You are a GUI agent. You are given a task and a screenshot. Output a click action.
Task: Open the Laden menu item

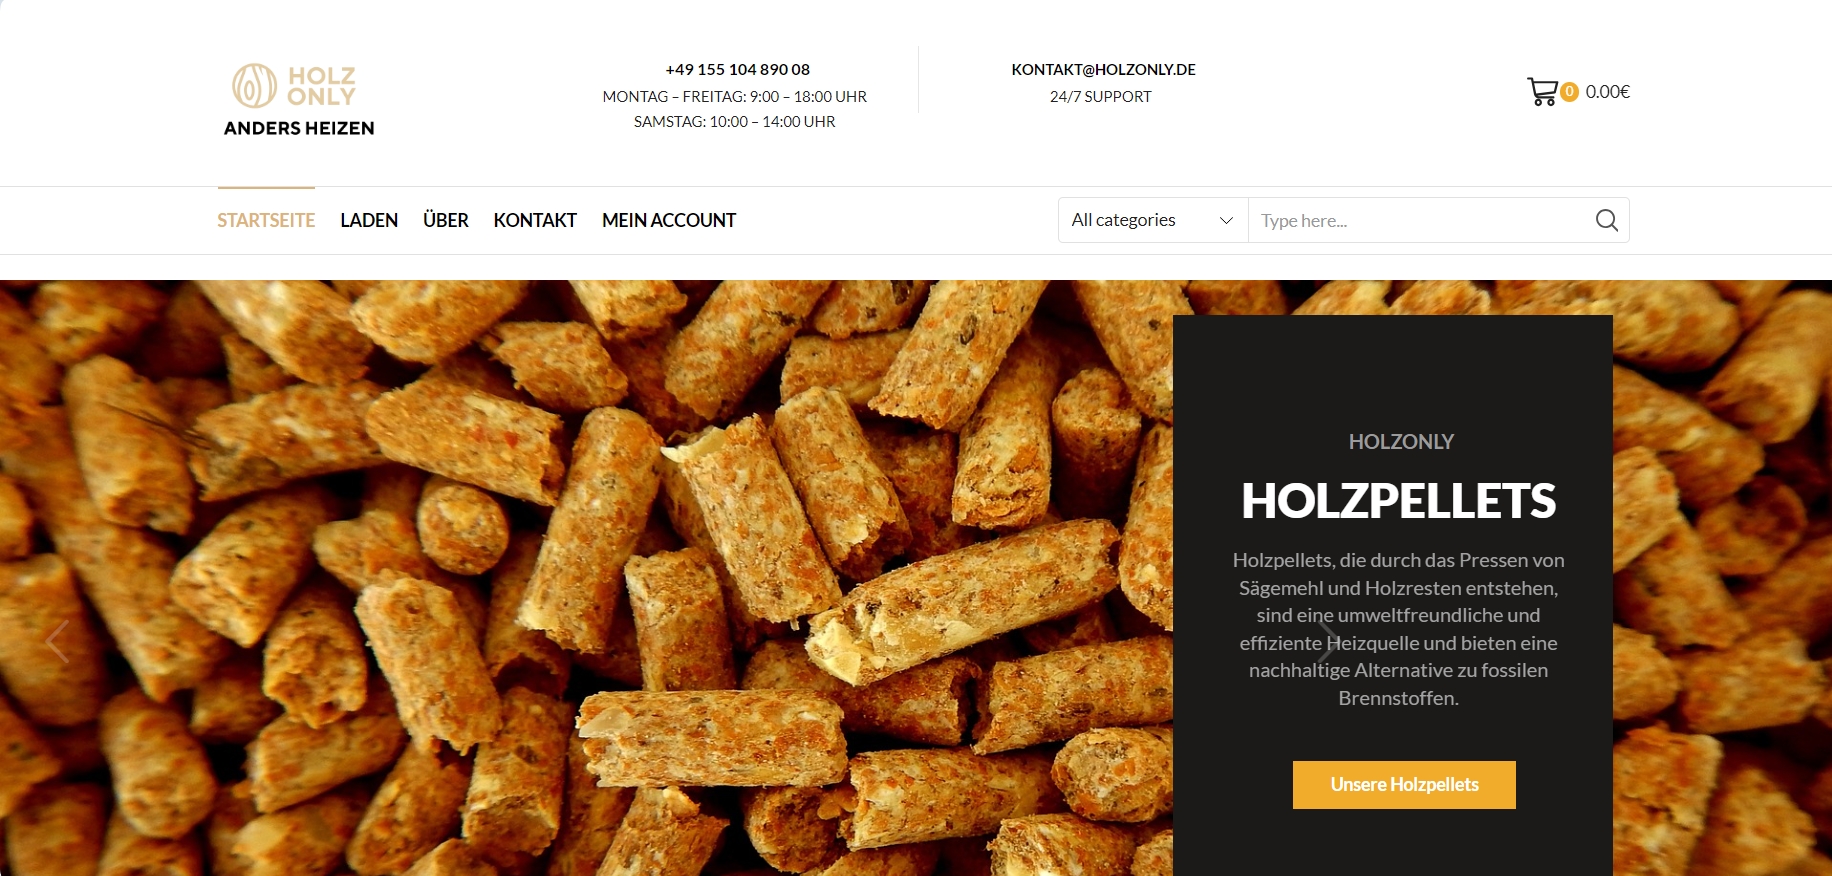369,220
